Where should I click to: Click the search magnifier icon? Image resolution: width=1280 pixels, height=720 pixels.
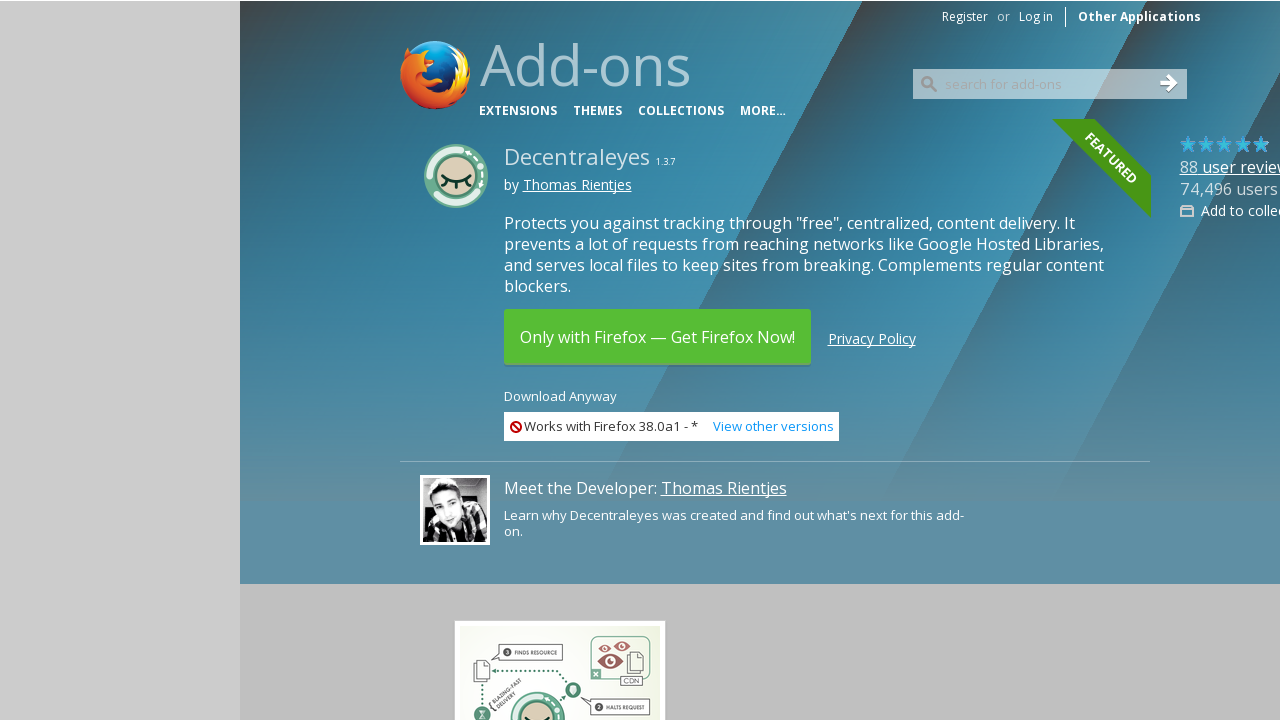[x=929, y=84]
